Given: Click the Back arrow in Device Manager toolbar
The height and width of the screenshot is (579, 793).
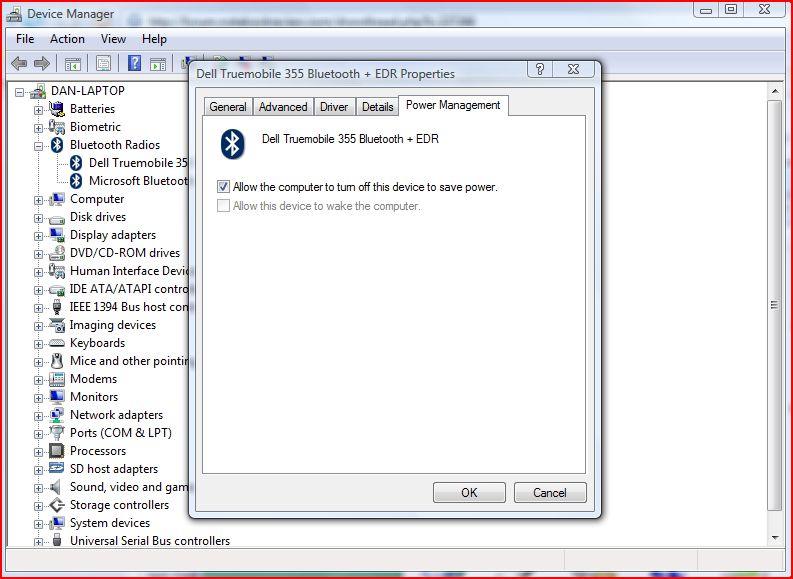Looking at the screenshot, I should [19, 64].
